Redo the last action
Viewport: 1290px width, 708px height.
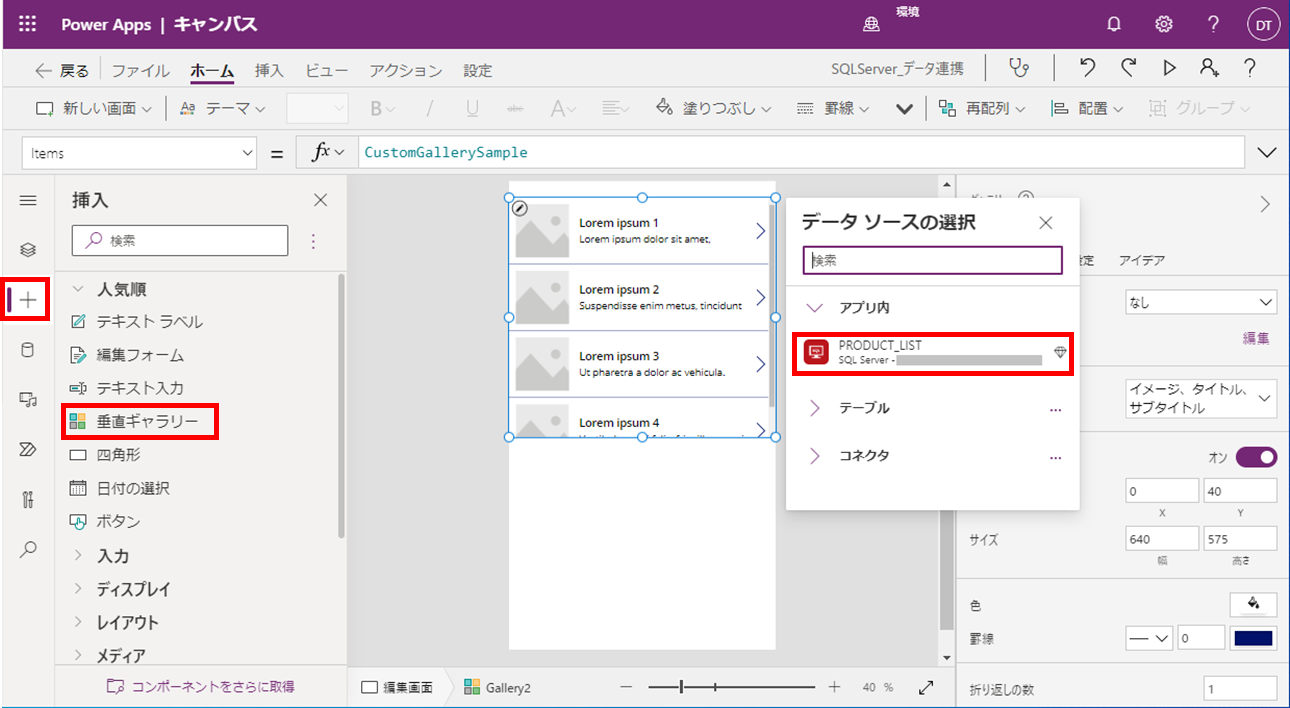click(x=1129, y=68)
